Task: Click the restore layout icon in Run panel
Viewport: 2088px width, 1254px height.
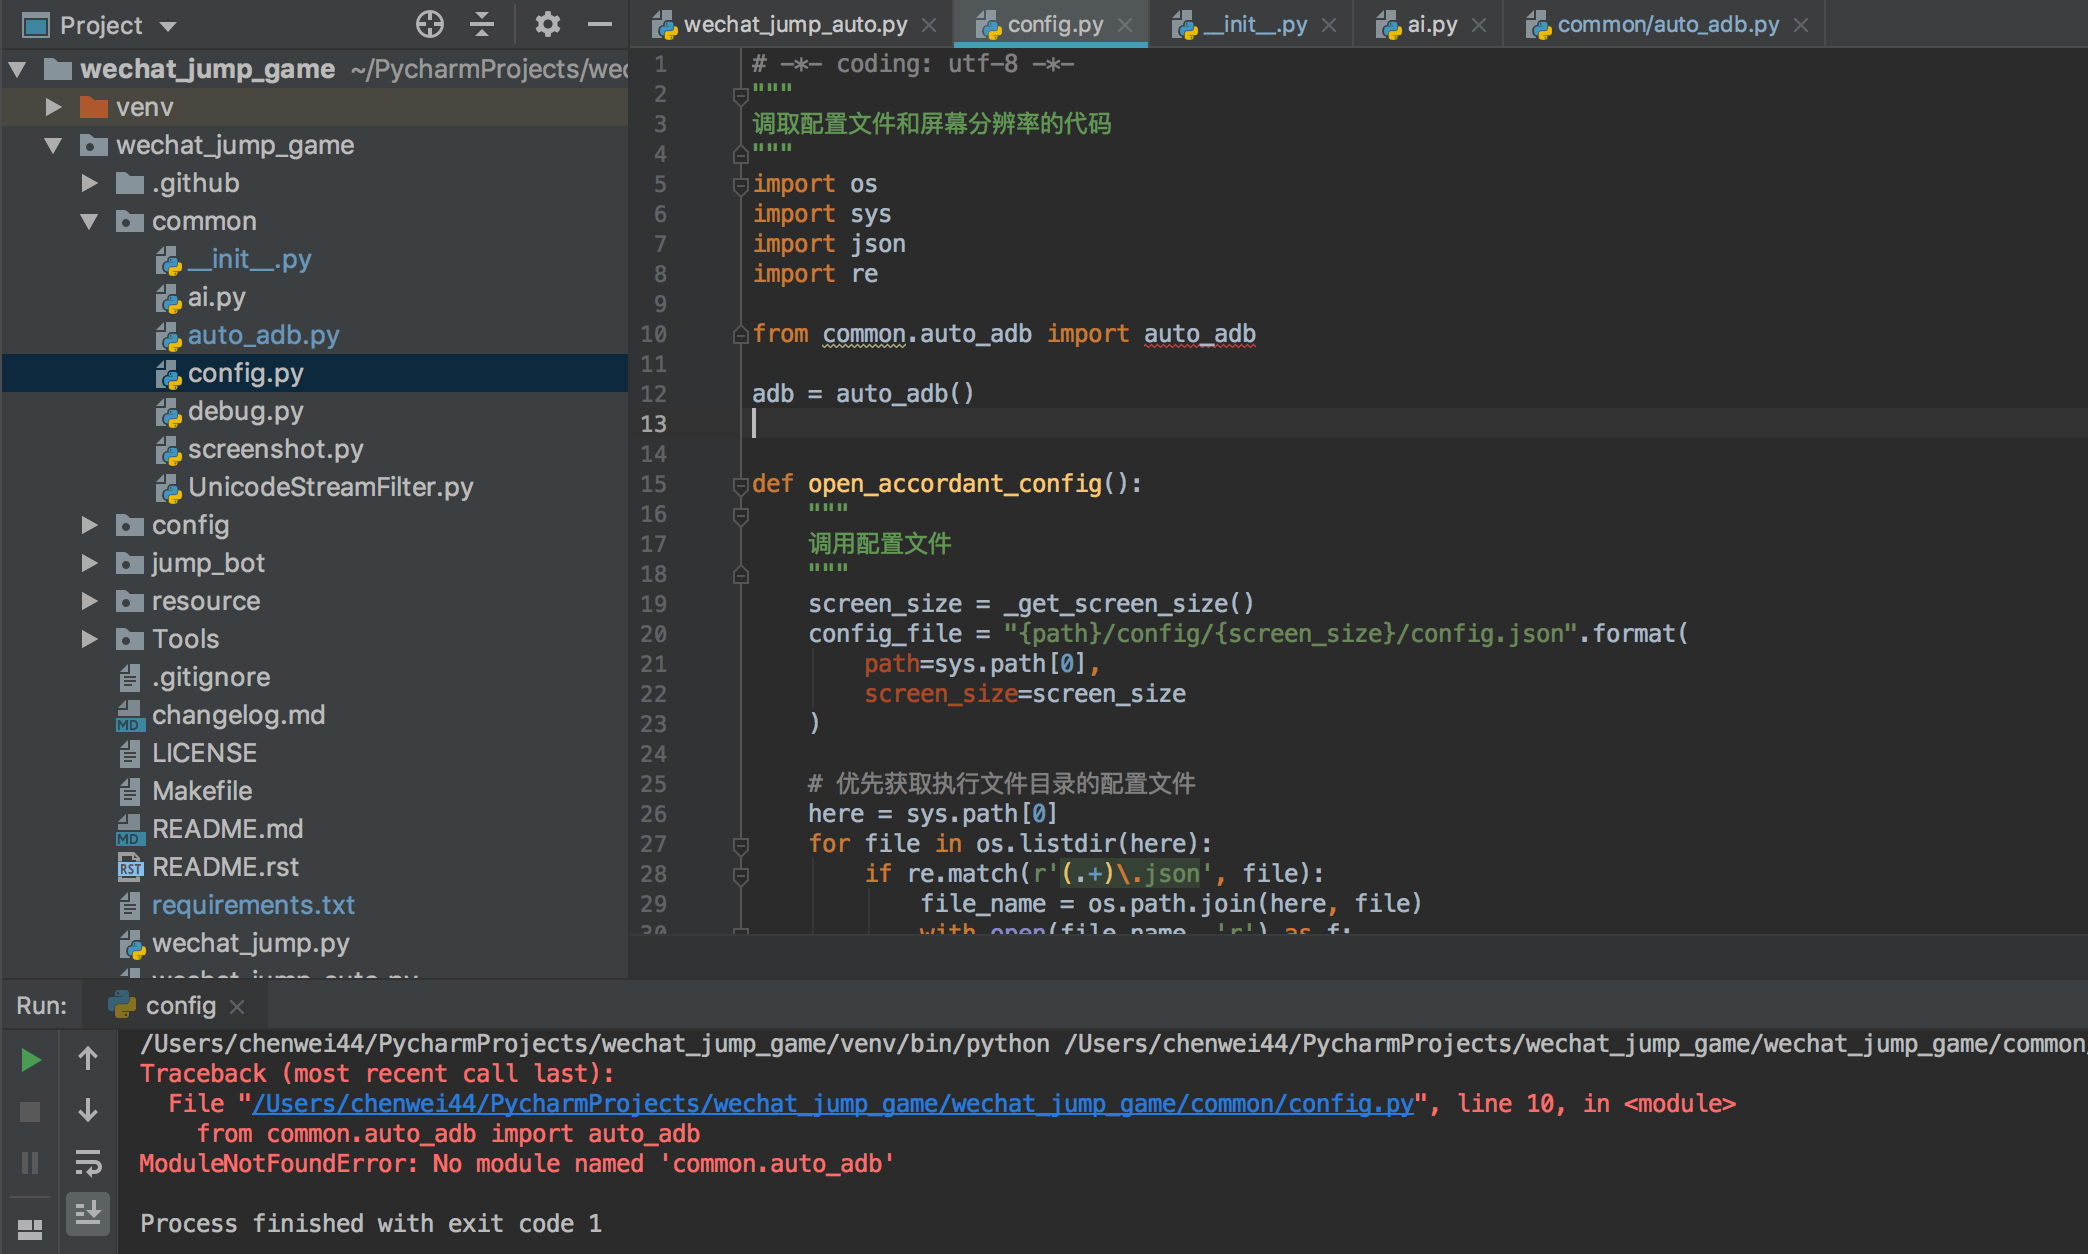Action: point(30,1229)
